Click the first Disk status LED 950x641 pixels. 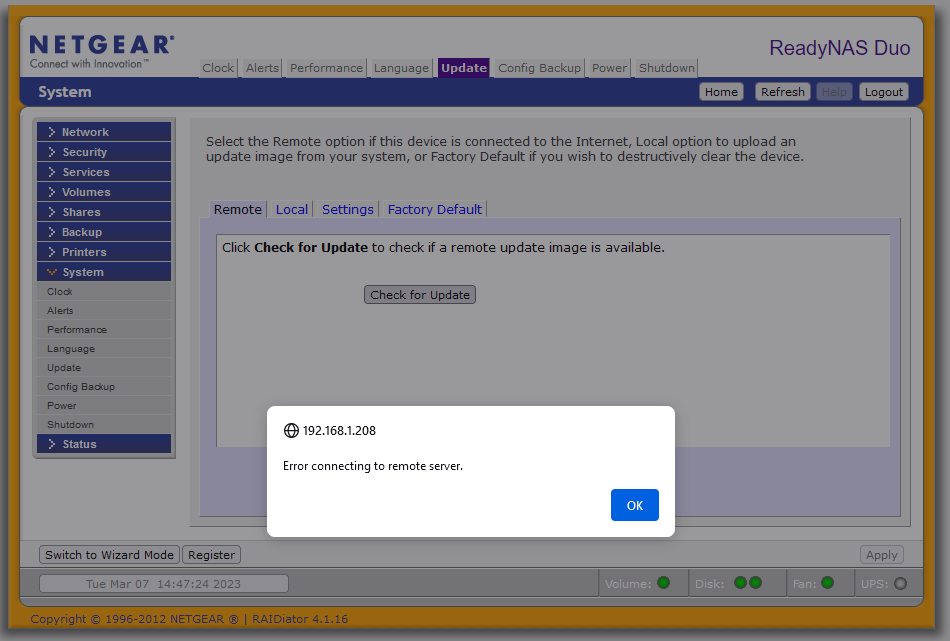[x=740, y=583]
